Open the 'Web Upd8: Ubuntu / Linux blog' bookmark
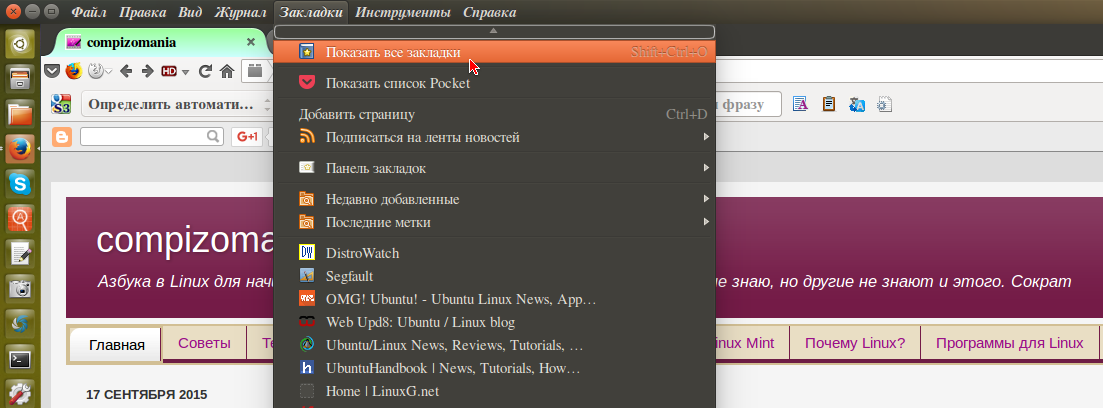1103x408 pixels. tap(495, 322)
